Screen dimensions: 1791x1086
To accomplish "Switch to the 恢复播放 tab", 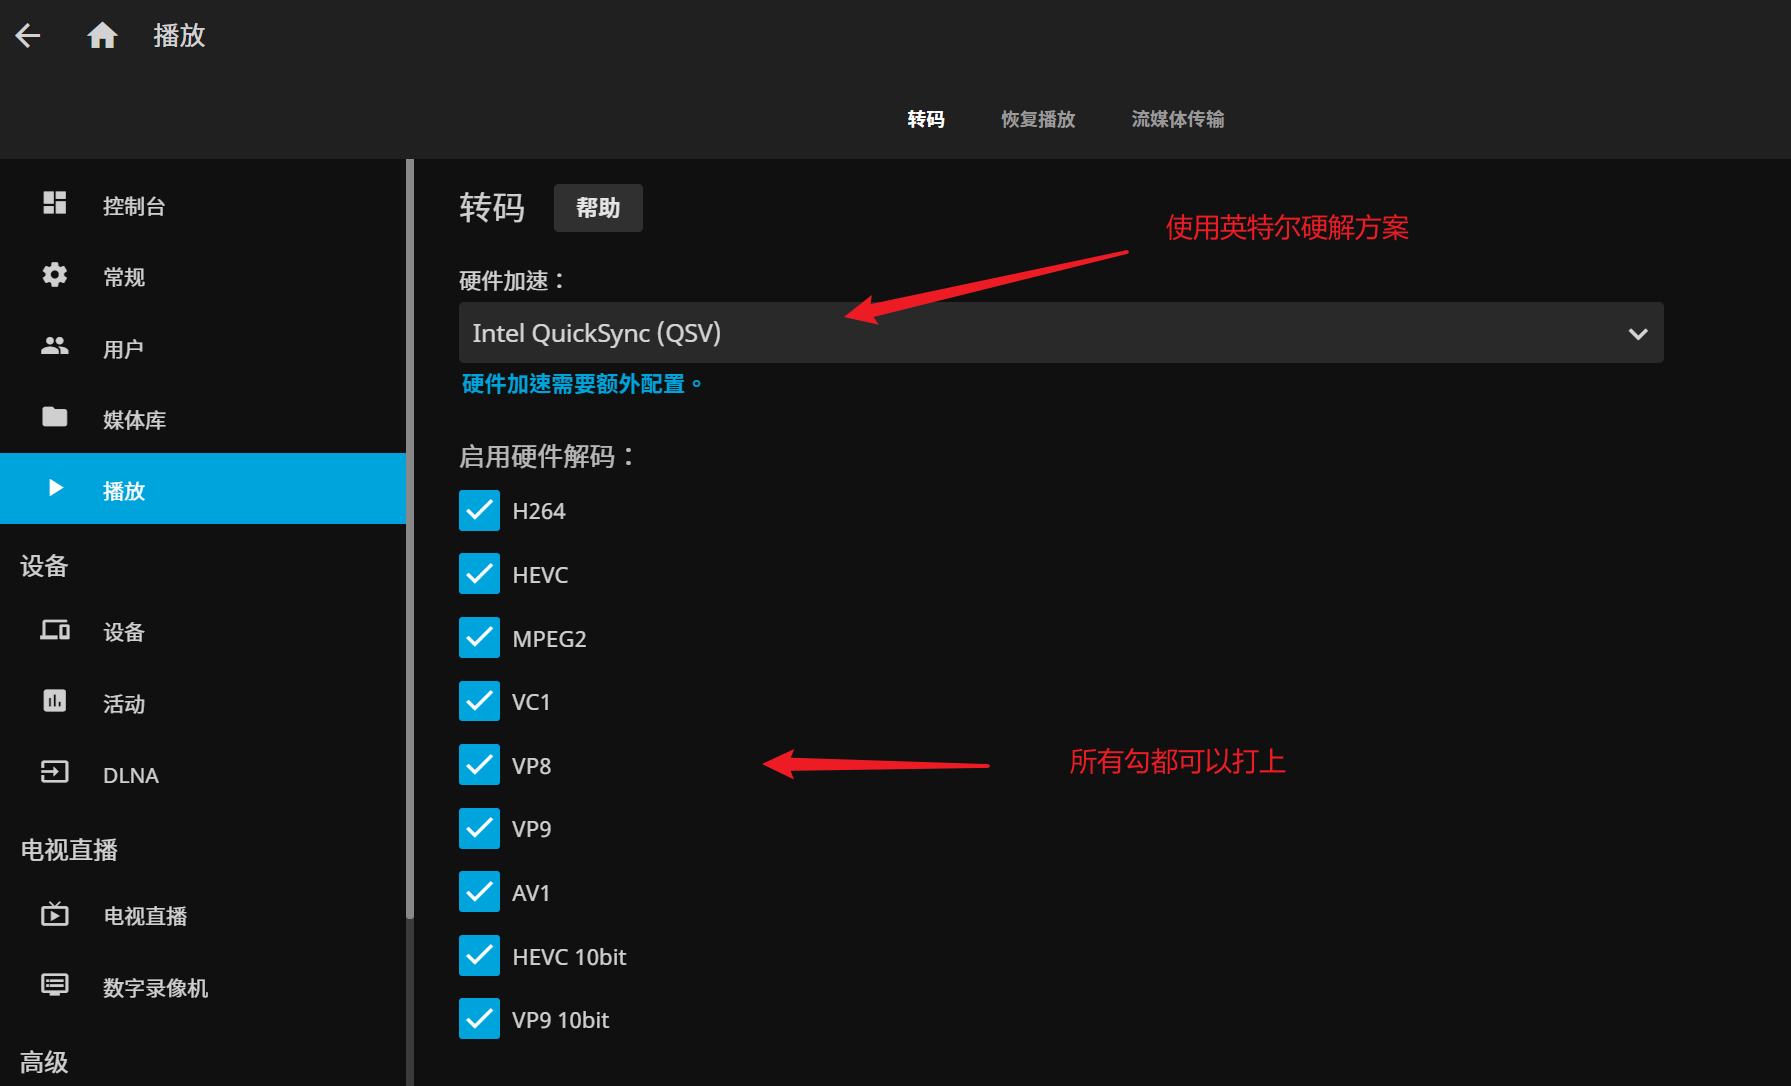I will 1037,119.
